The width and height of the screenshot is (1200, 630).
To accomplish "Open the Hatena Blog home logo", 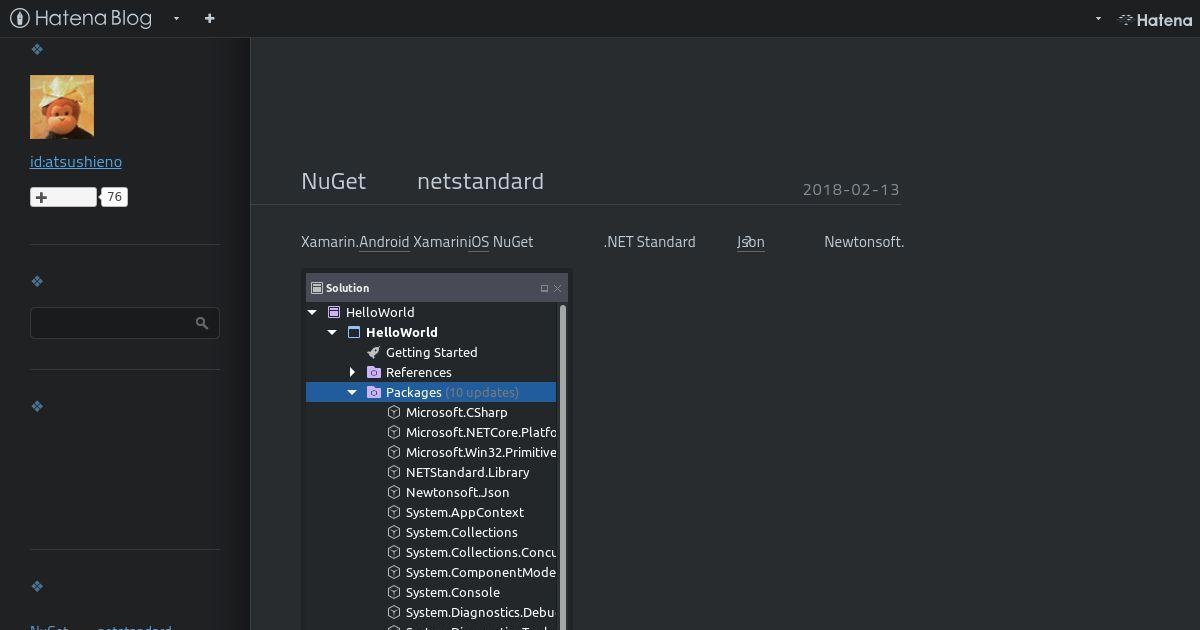I will pyautogui.click(x=81, y=18).
